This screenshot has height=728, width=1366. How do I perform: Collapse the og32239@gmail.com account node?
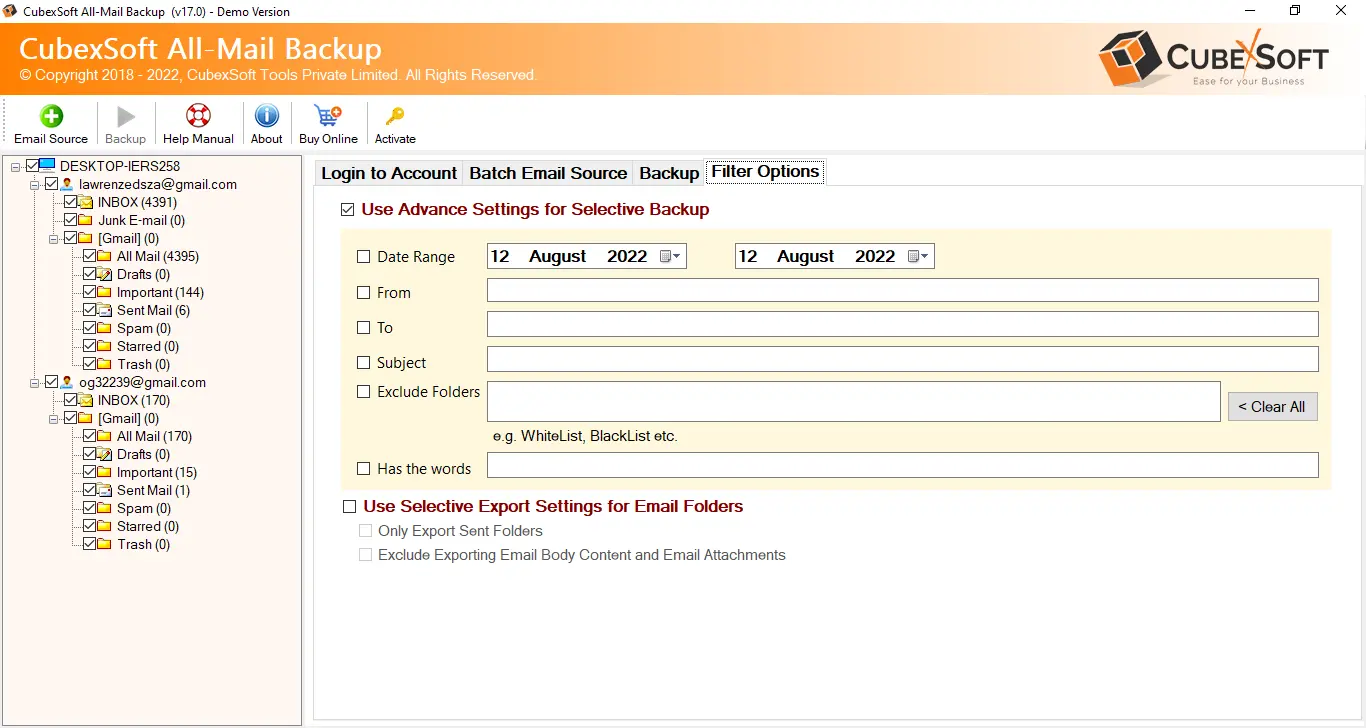(x=35, y=382)
